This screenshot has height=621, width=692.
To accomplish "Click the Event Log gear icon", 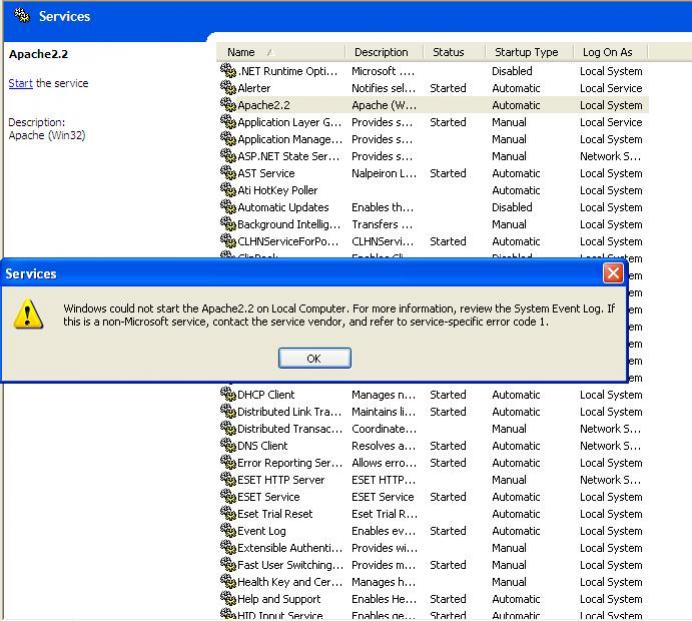I will (228, 531).
